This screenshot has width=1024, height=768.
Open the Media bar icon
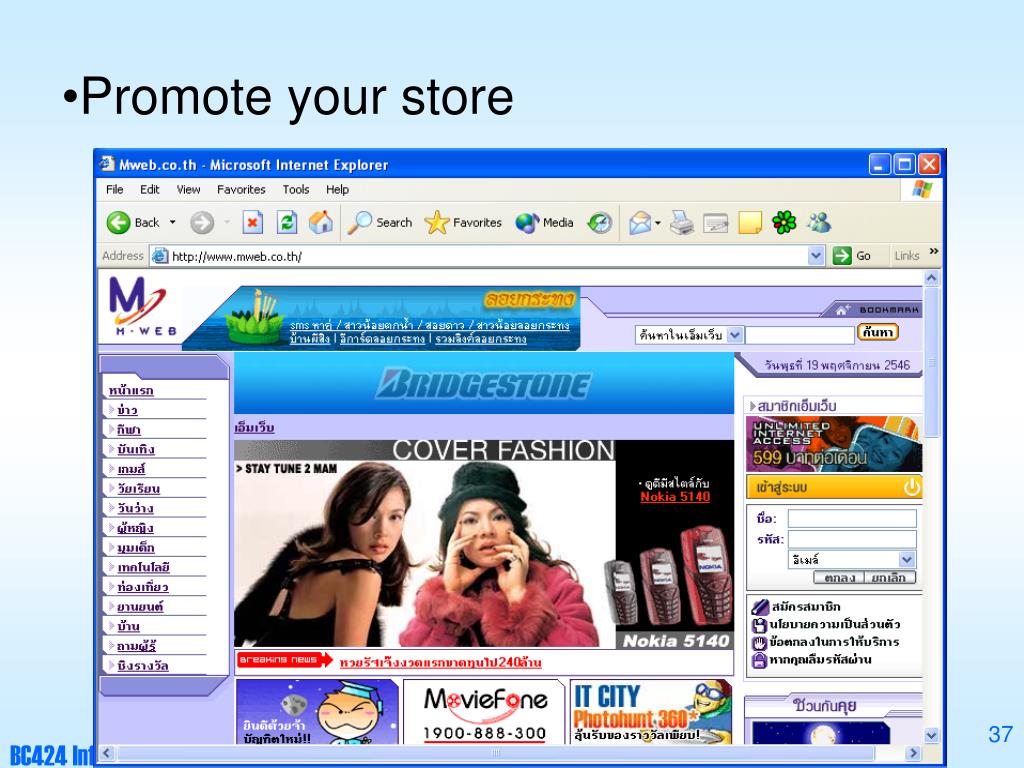[527, 223]
